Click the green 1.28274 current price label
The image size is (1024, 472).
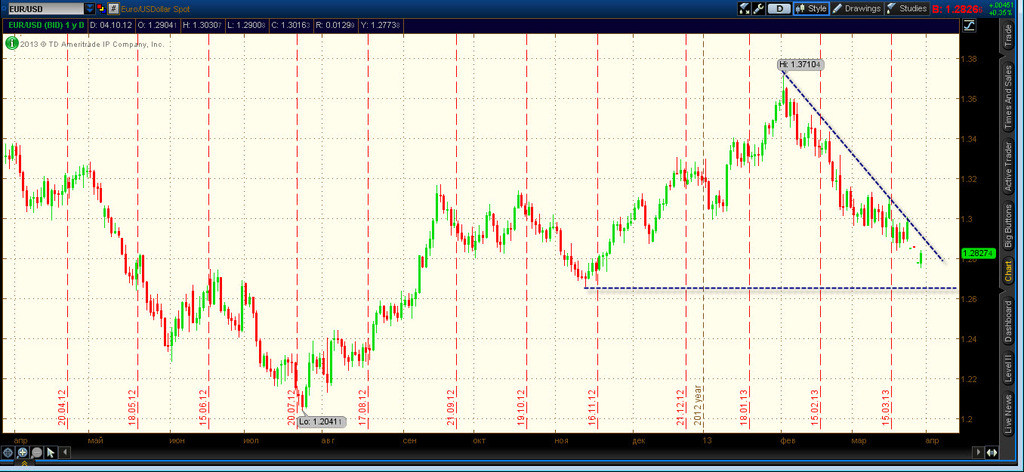[978, 252]
